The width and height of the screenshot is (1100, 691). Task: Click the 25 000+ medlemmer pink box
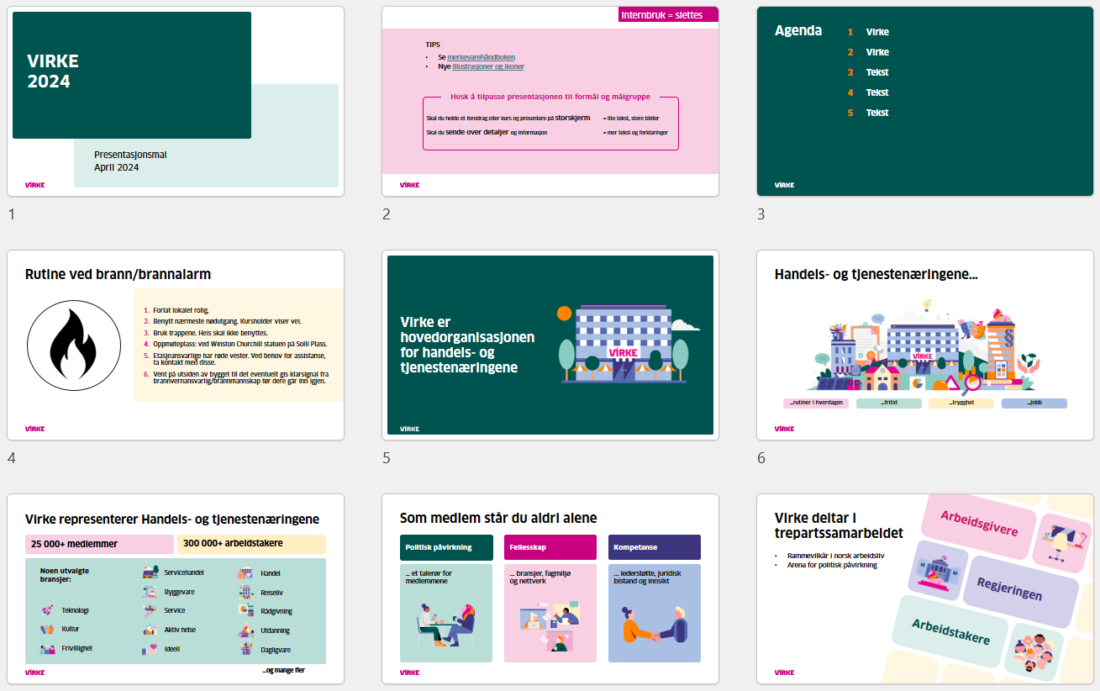click(99, 544)
